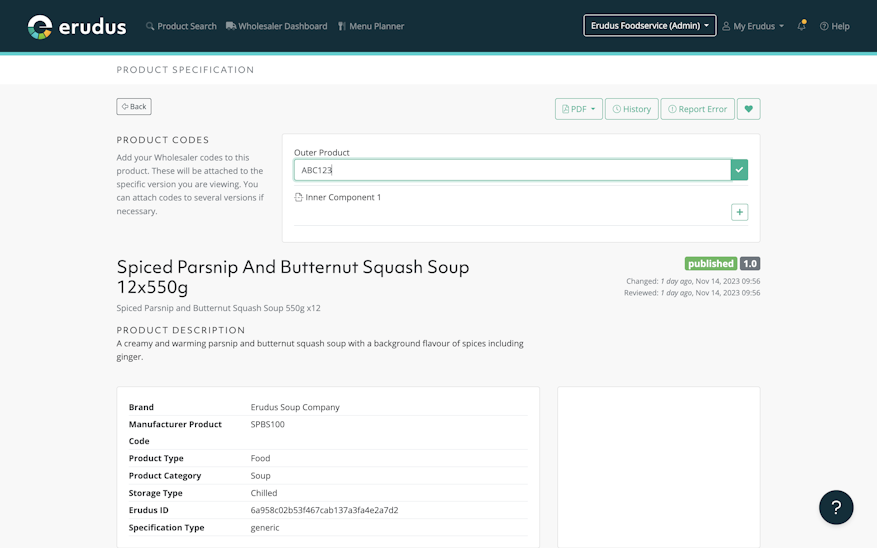View notifications bell
The height and width of the screenshot is (548, 877).
[x=801, y=26]
